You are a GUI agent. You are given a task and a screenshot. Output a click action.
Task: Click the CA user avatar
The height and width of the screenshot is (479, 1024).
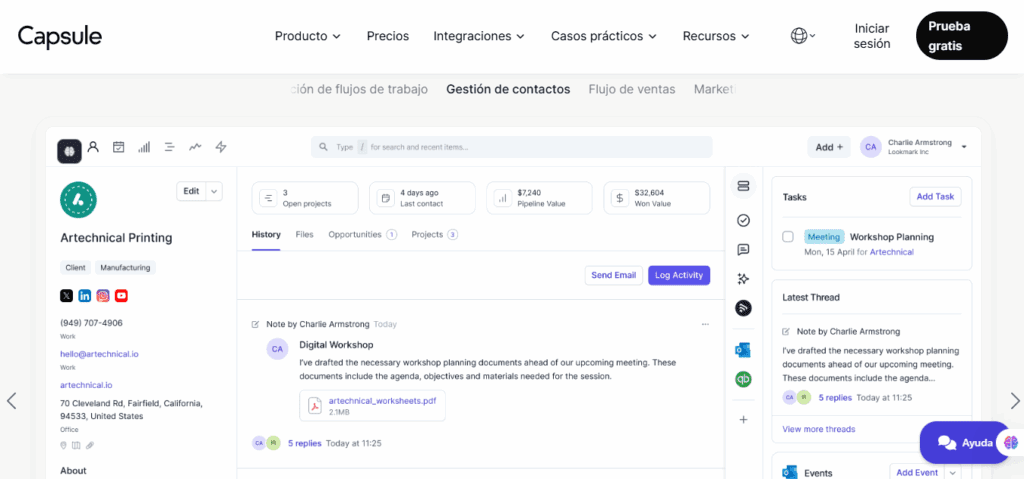pos(871,147)
